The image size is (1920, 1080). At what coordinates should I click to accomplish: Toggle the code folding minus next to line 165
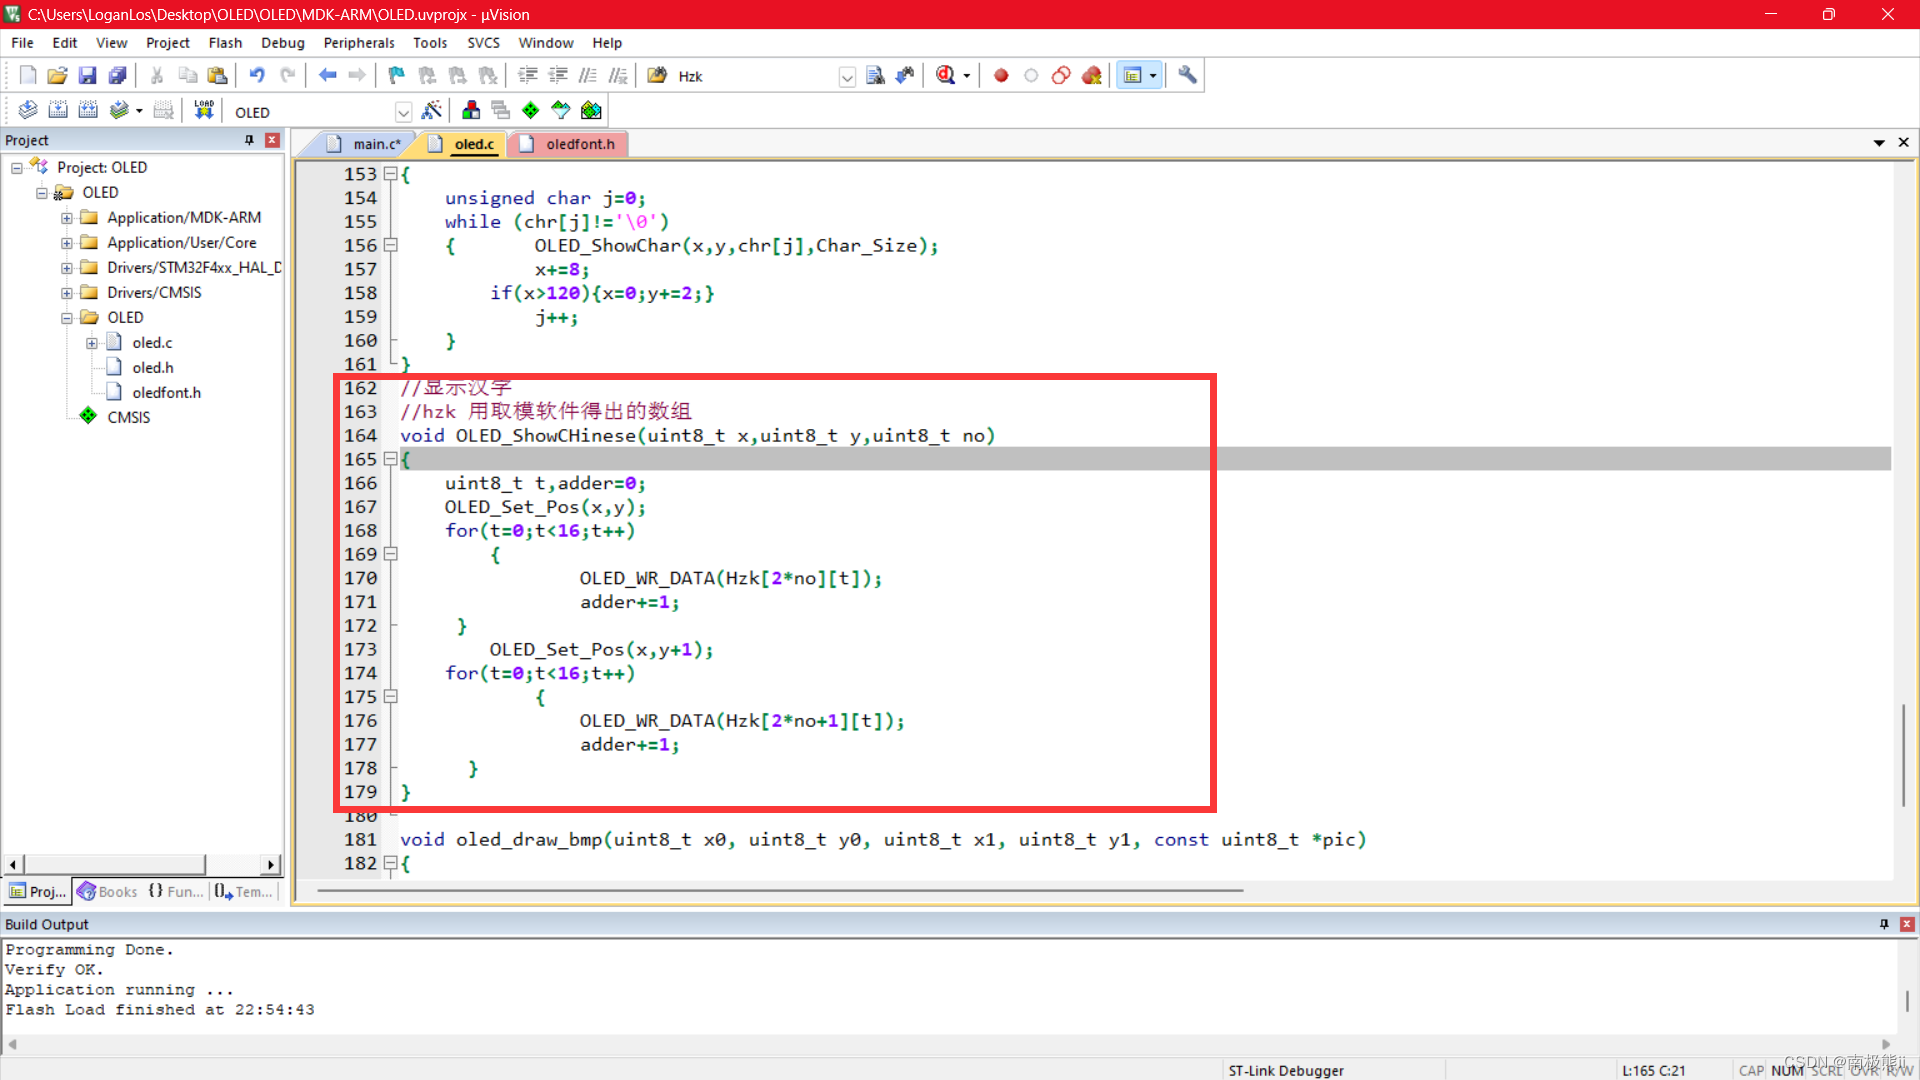(391, 459)
